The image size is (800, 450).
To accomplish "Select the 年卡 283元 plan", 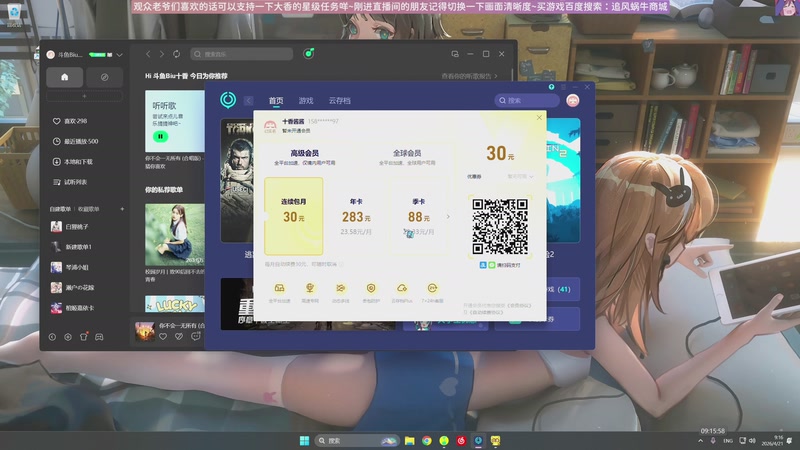I will 356,216.
